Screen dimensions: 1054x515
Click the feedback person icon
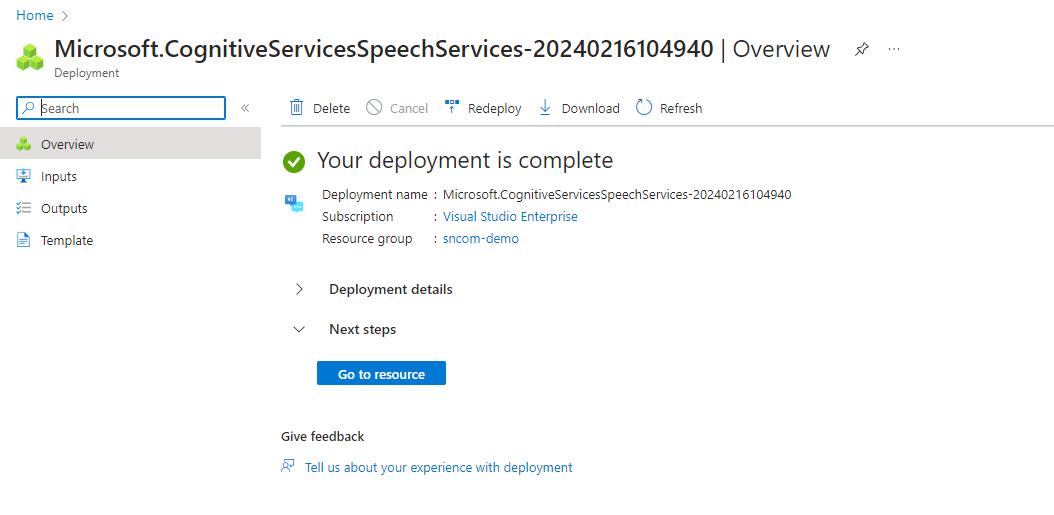pyautogui.click(x=288, y=467)
